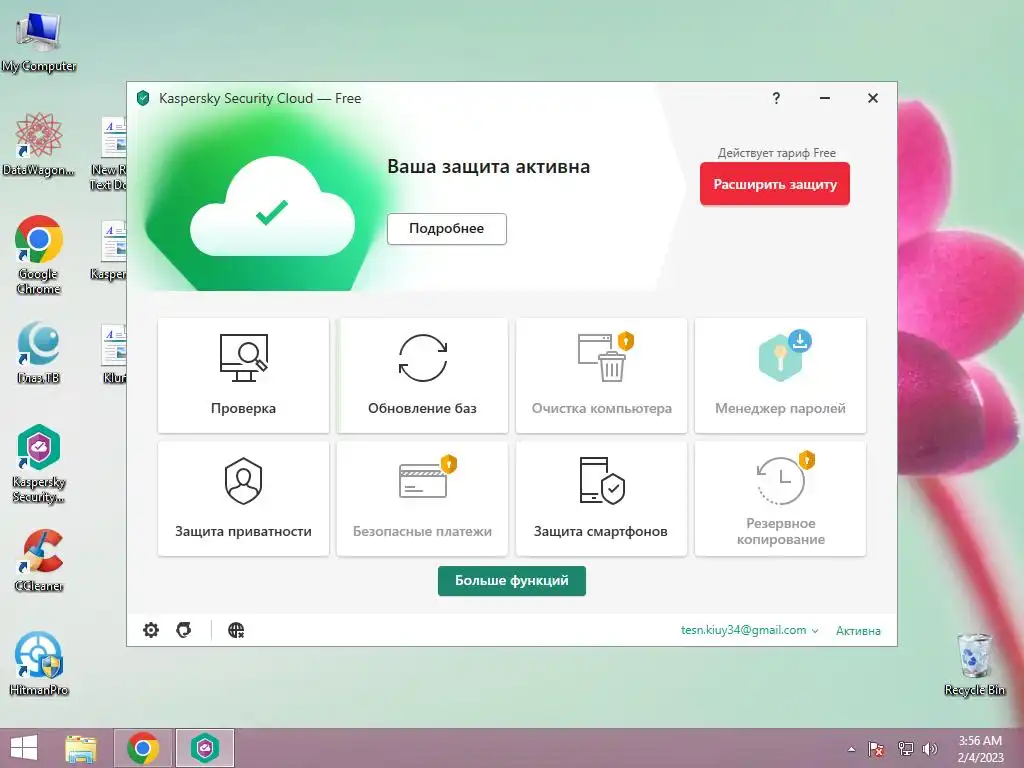Minimize the Kaspersky window
This screenshot has width=1024, height=768.
(825, 98)
